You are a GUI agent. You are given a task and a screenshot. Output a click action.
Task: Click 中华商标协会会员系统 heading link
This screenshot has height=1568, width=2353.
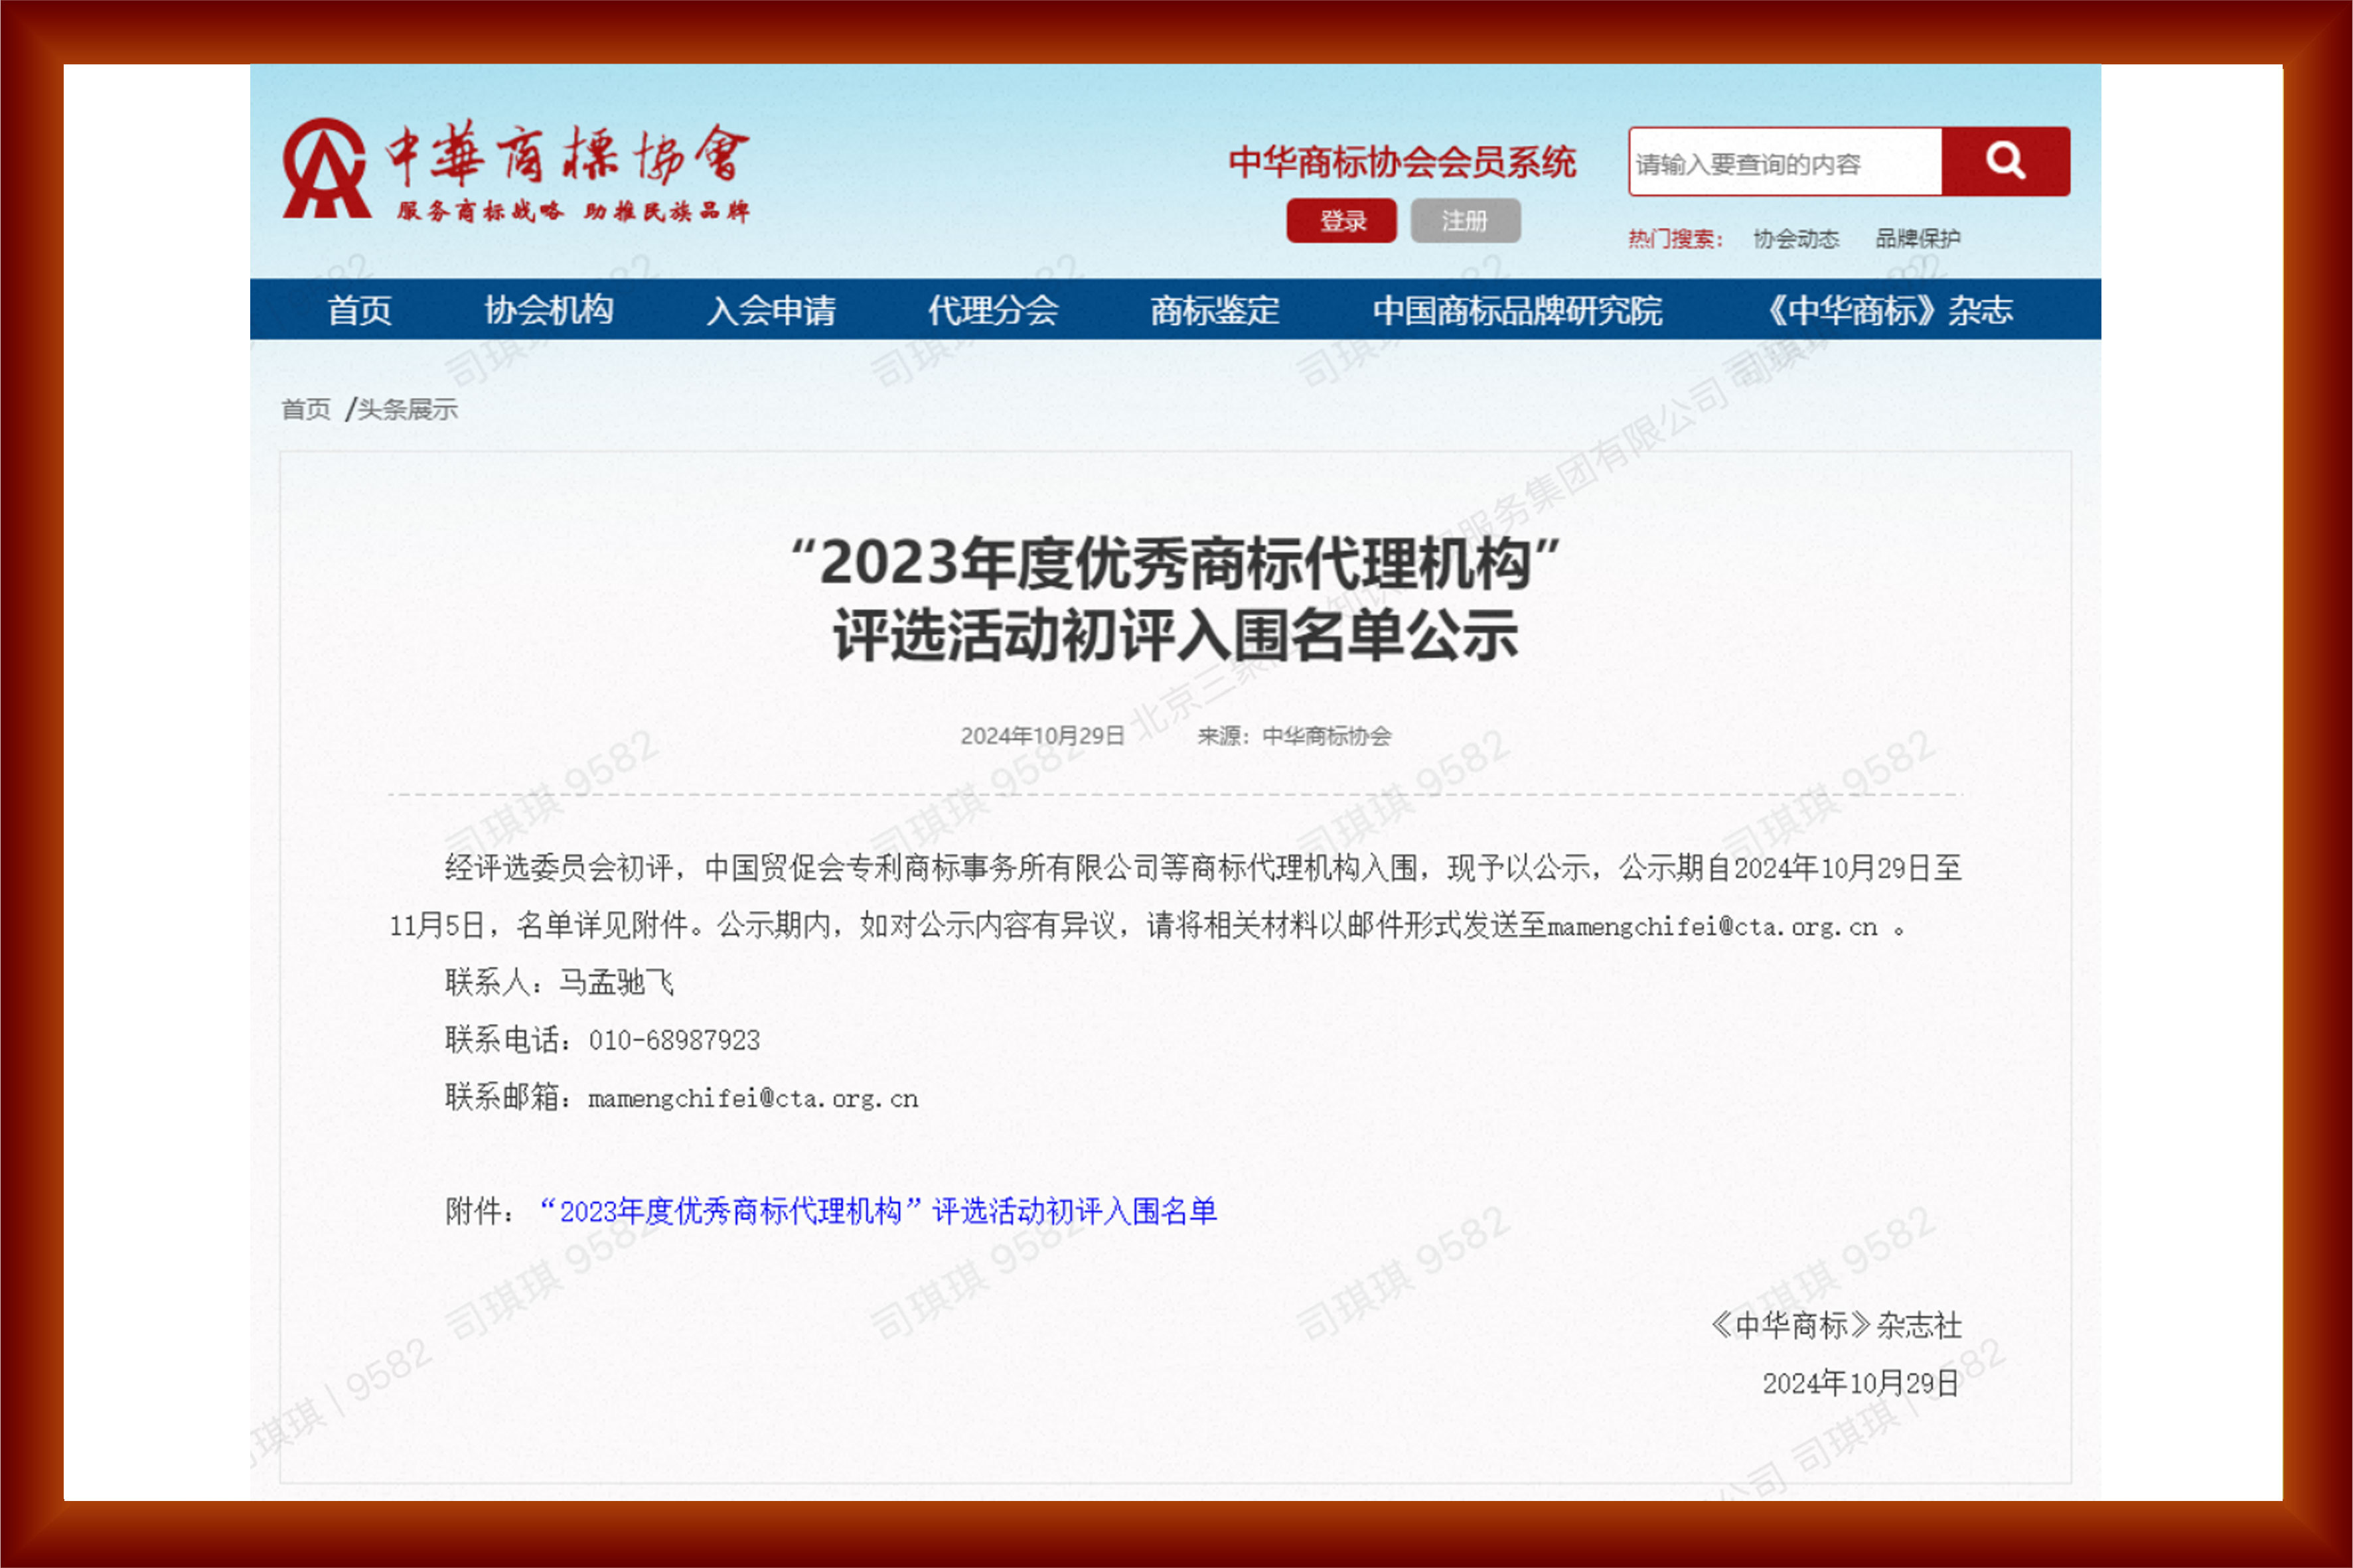1402,162
